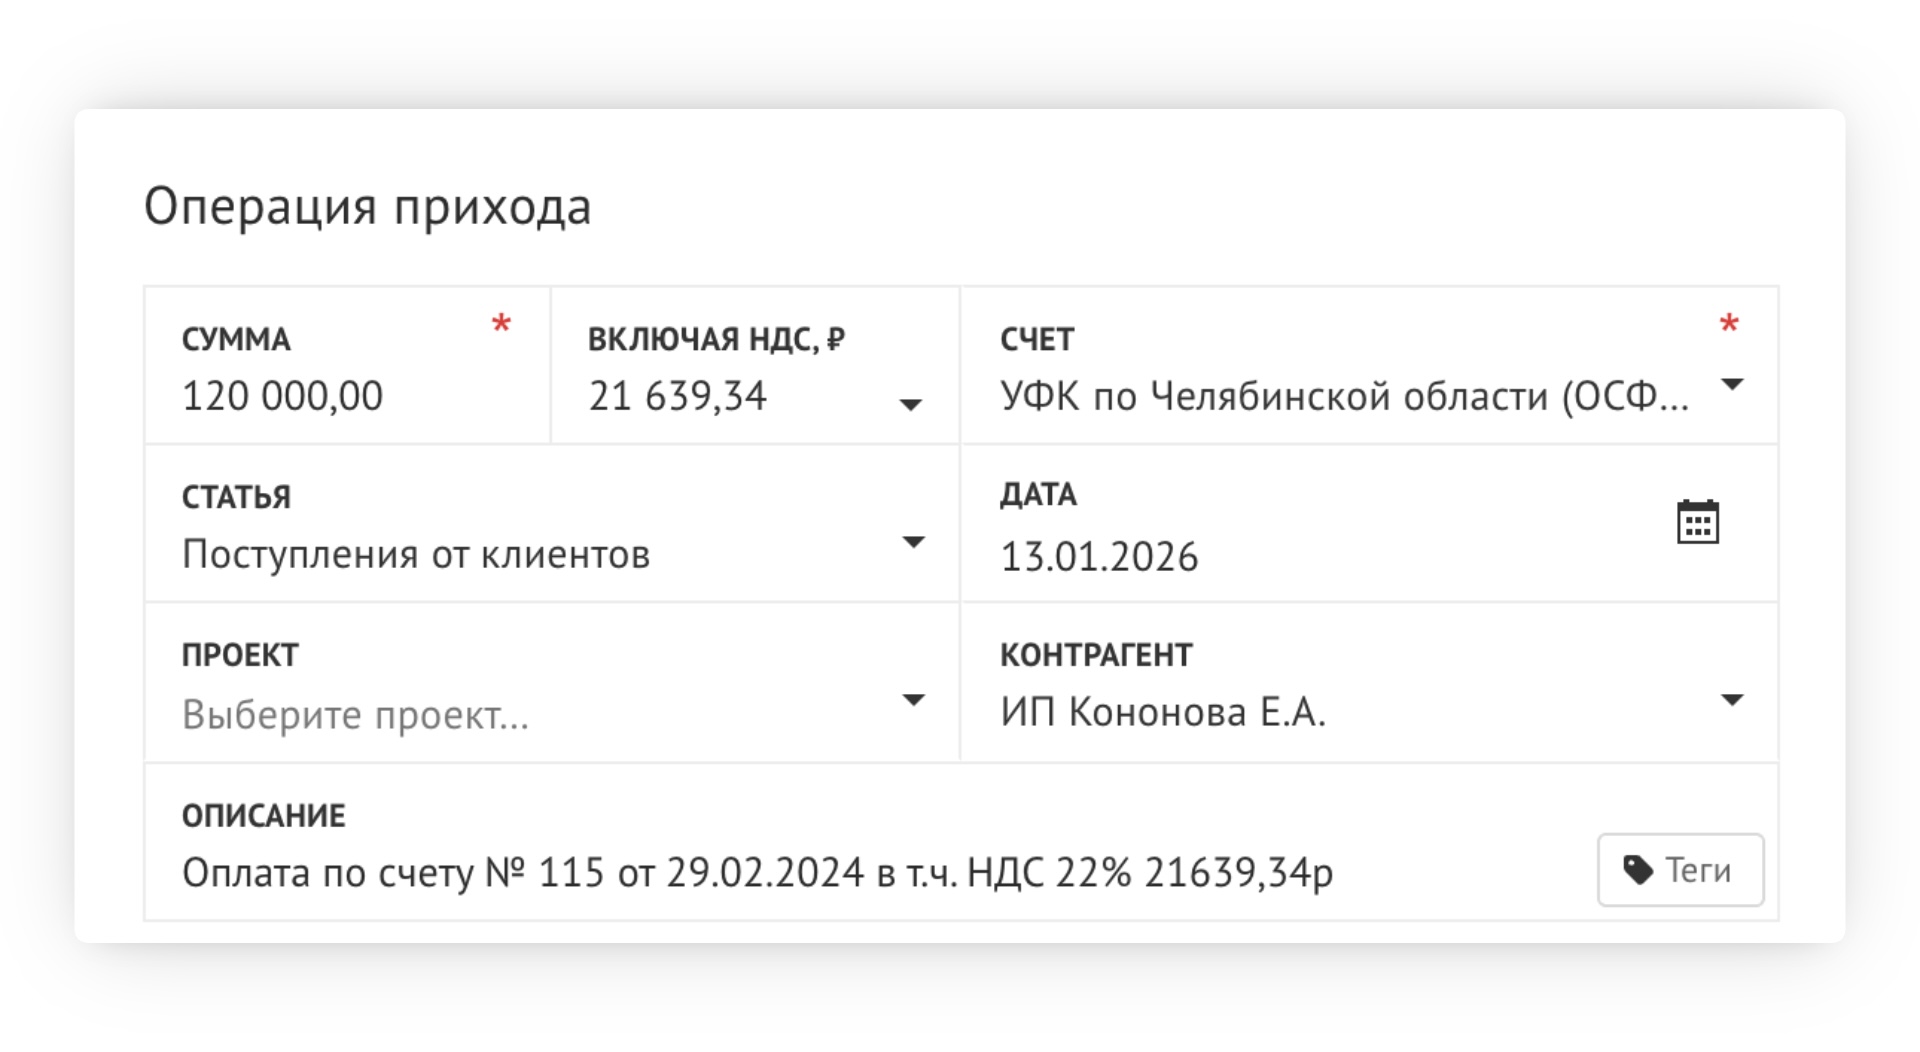The height and width of the screenshot is (1052, 1920).
Task: Click the ИП Кононова Е.А. counterparty value
Action: (x=1163, y=712)
